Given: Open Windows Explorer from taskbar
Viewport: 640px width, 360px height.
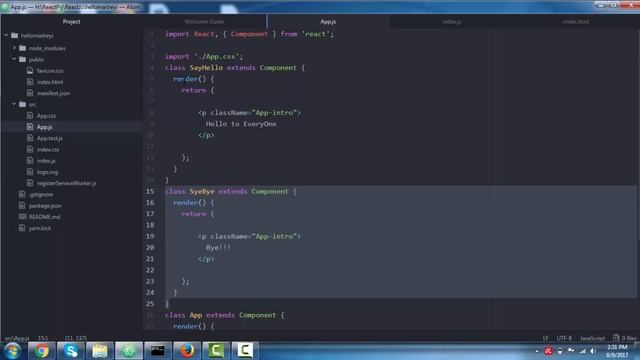Looking at the screenshot, I should pyautogui.click(x=100, y=351).
